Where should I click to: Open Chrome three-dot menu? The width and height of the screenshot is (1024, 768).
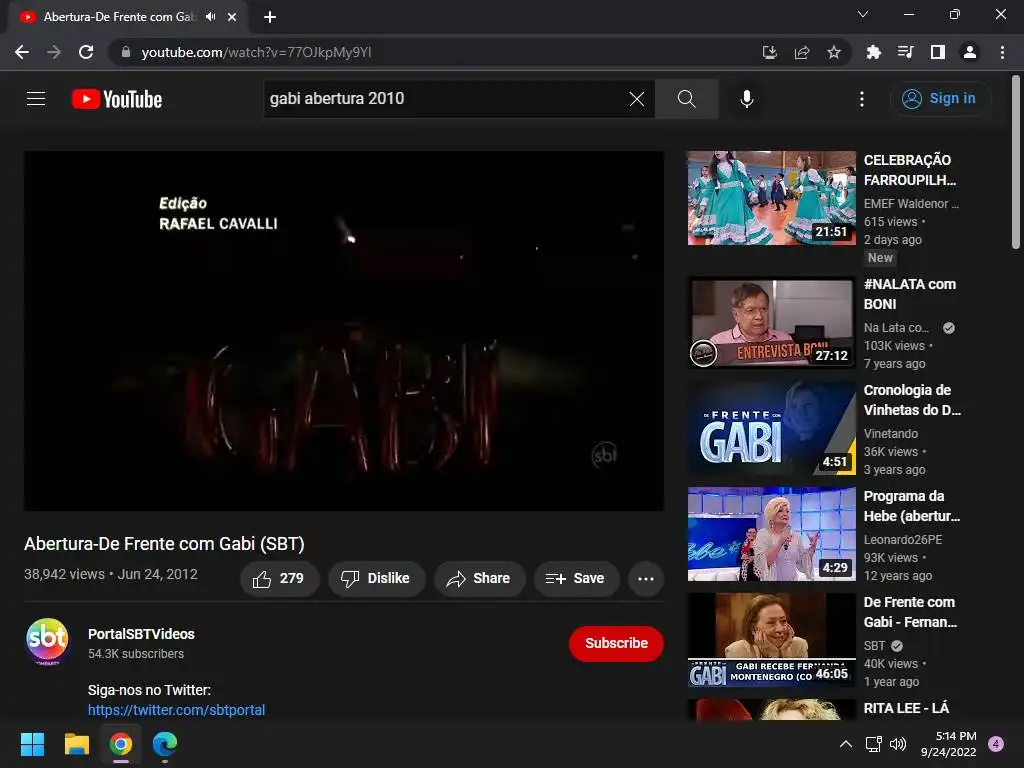pyautogui.click(x=1002, y=52)
